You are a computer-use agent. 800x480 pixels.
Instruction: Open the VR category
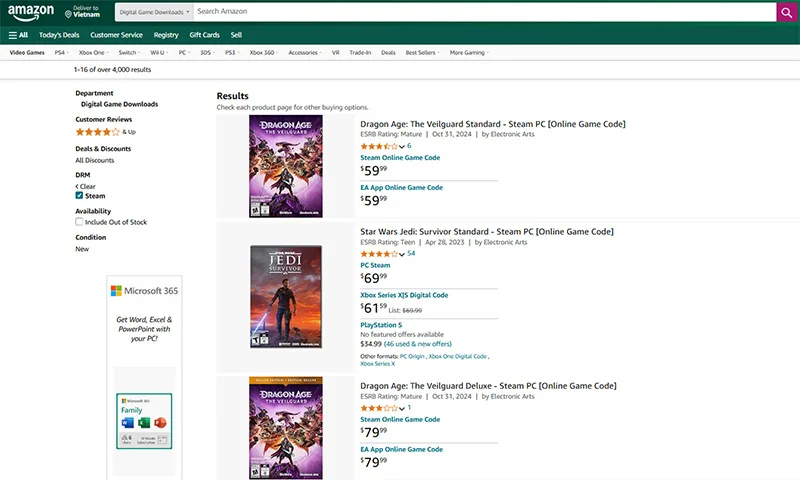pyautogui.click(x=335, y=53)
